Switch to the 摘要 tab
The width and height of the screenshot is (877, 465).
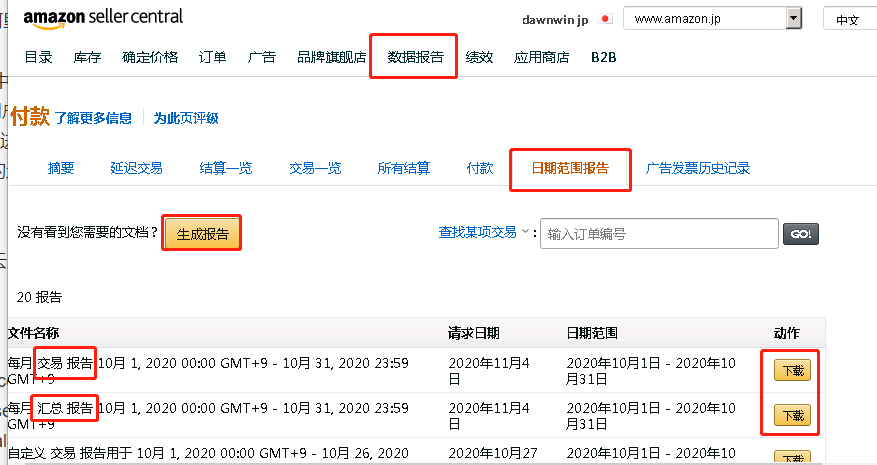[x=61, y=168]
